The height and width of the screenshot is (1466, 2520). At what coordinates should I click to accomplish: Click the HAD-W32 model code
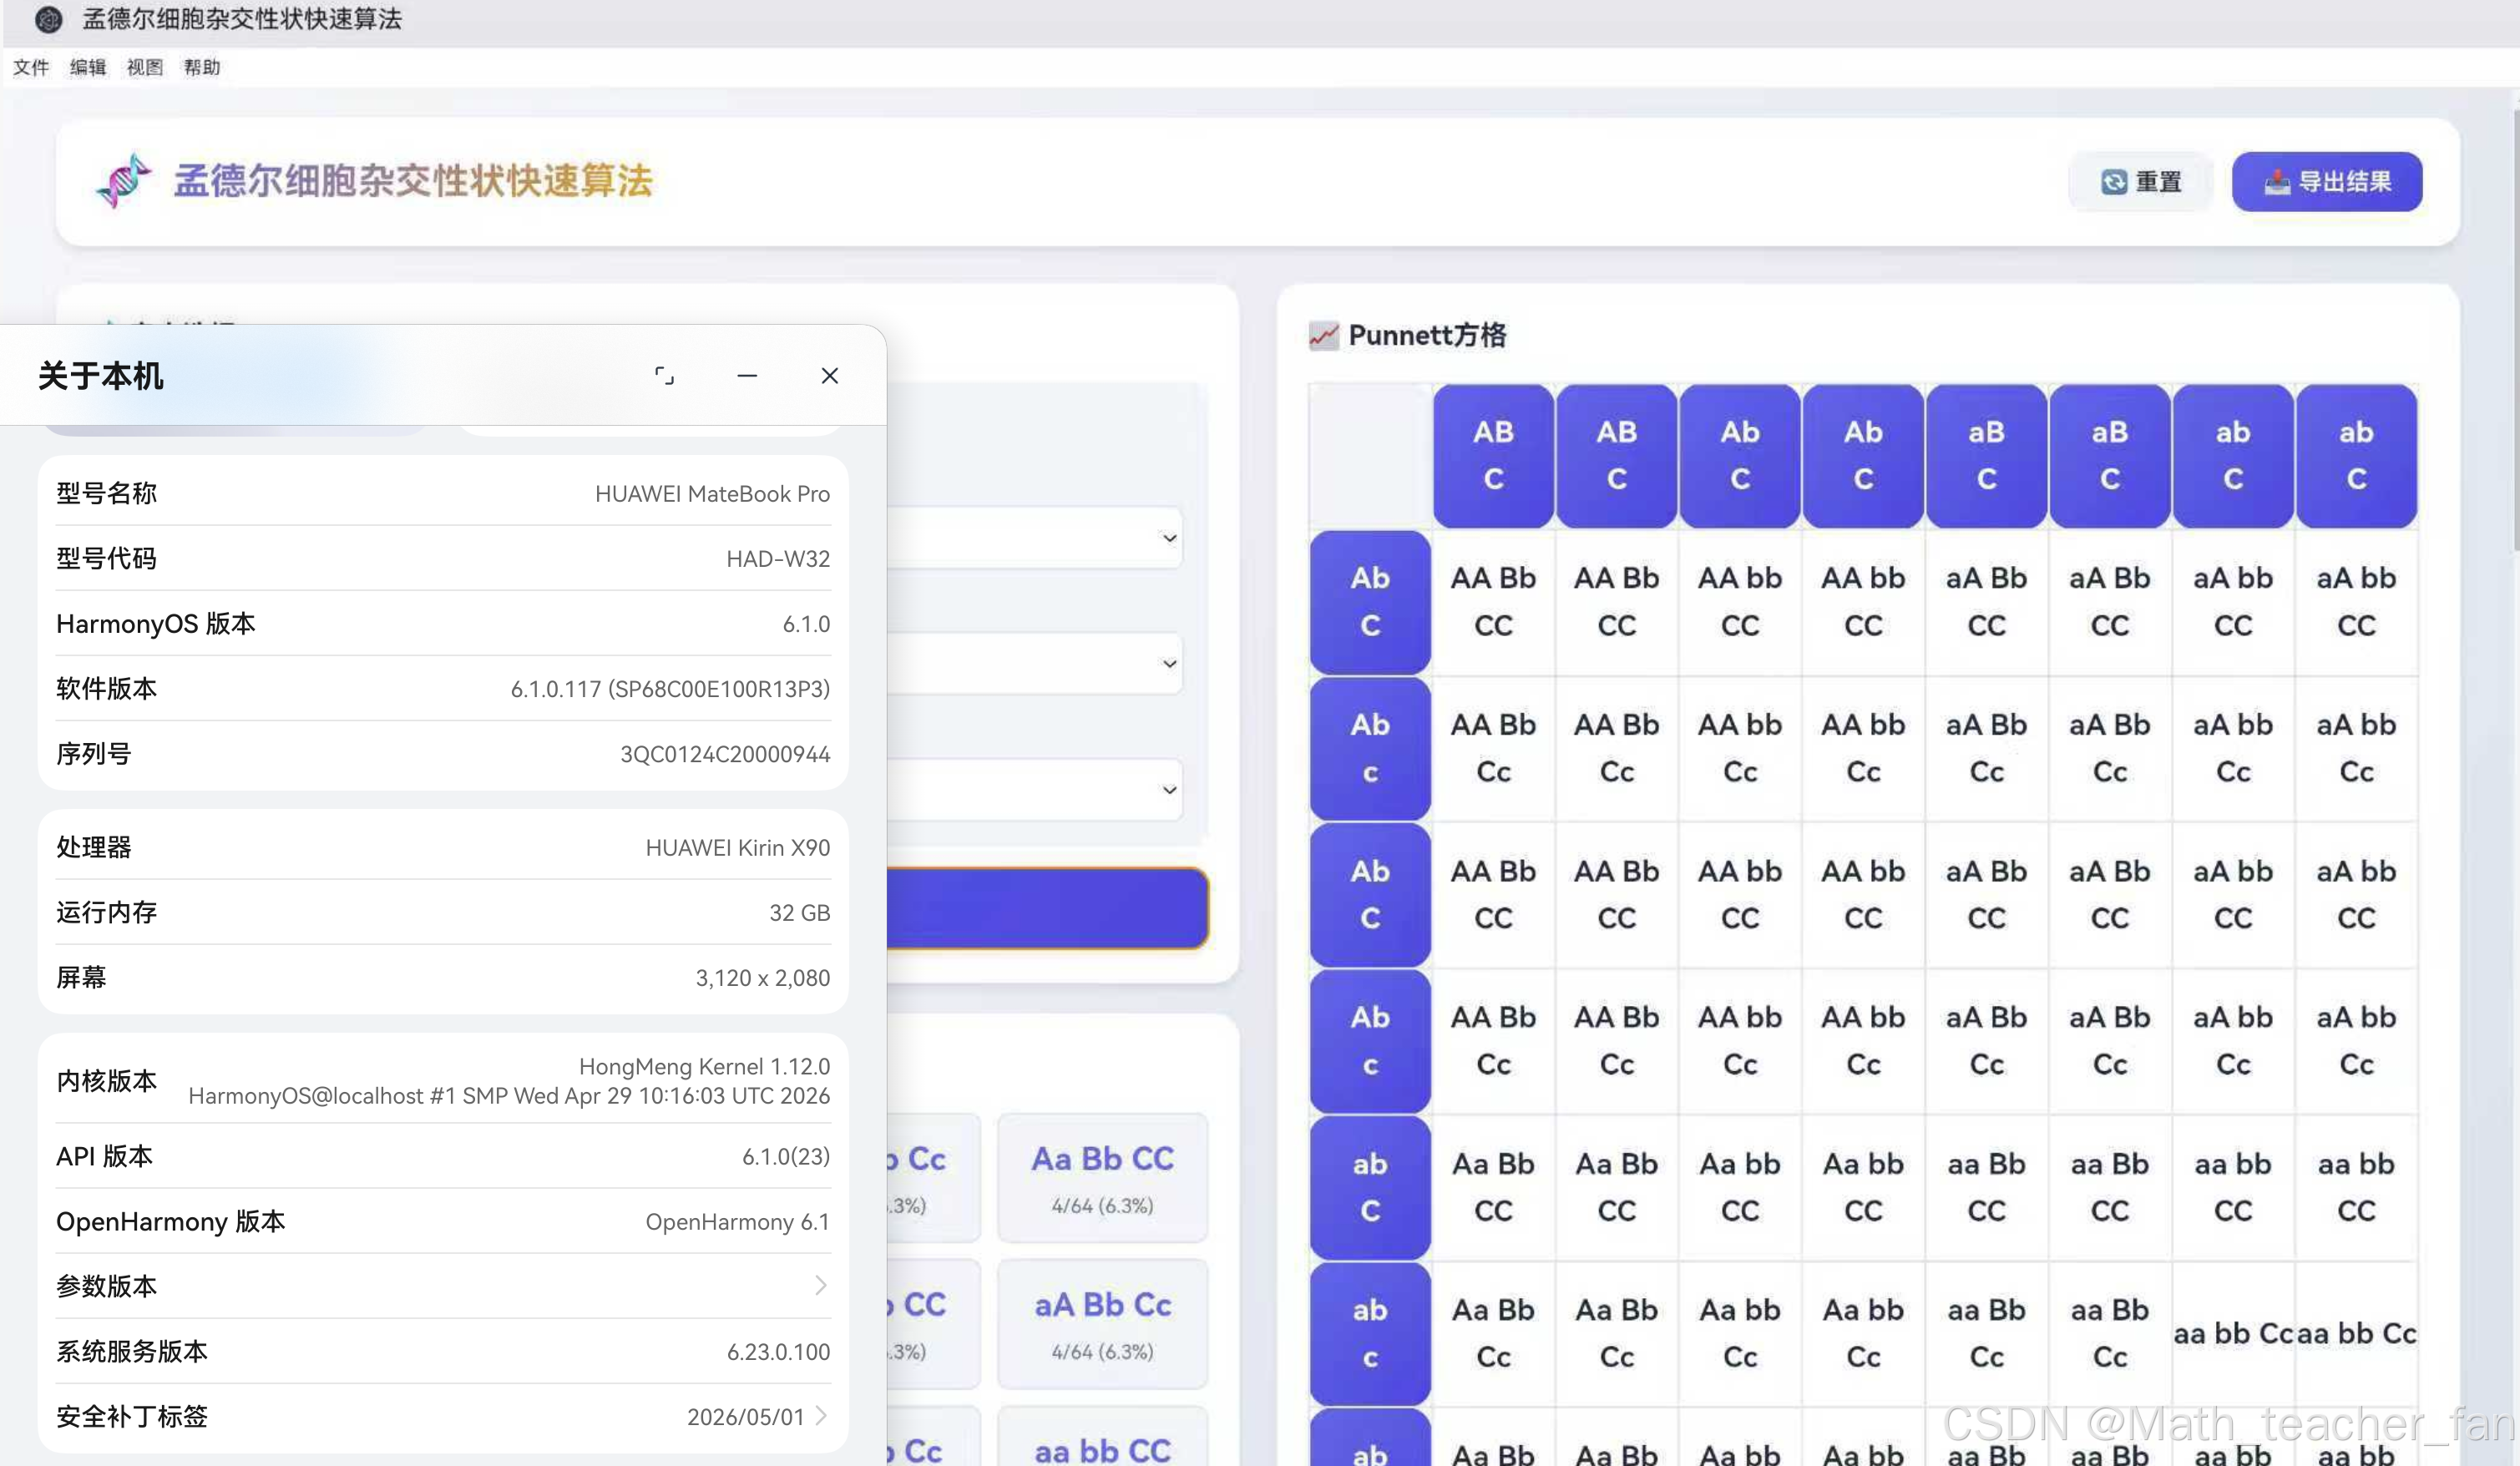pos(778,559)
